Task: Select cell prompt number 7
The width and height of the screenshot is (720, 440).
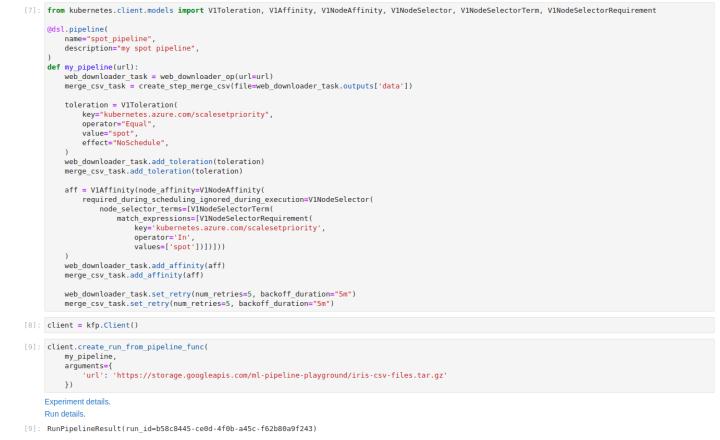Action: click(32, 10)
